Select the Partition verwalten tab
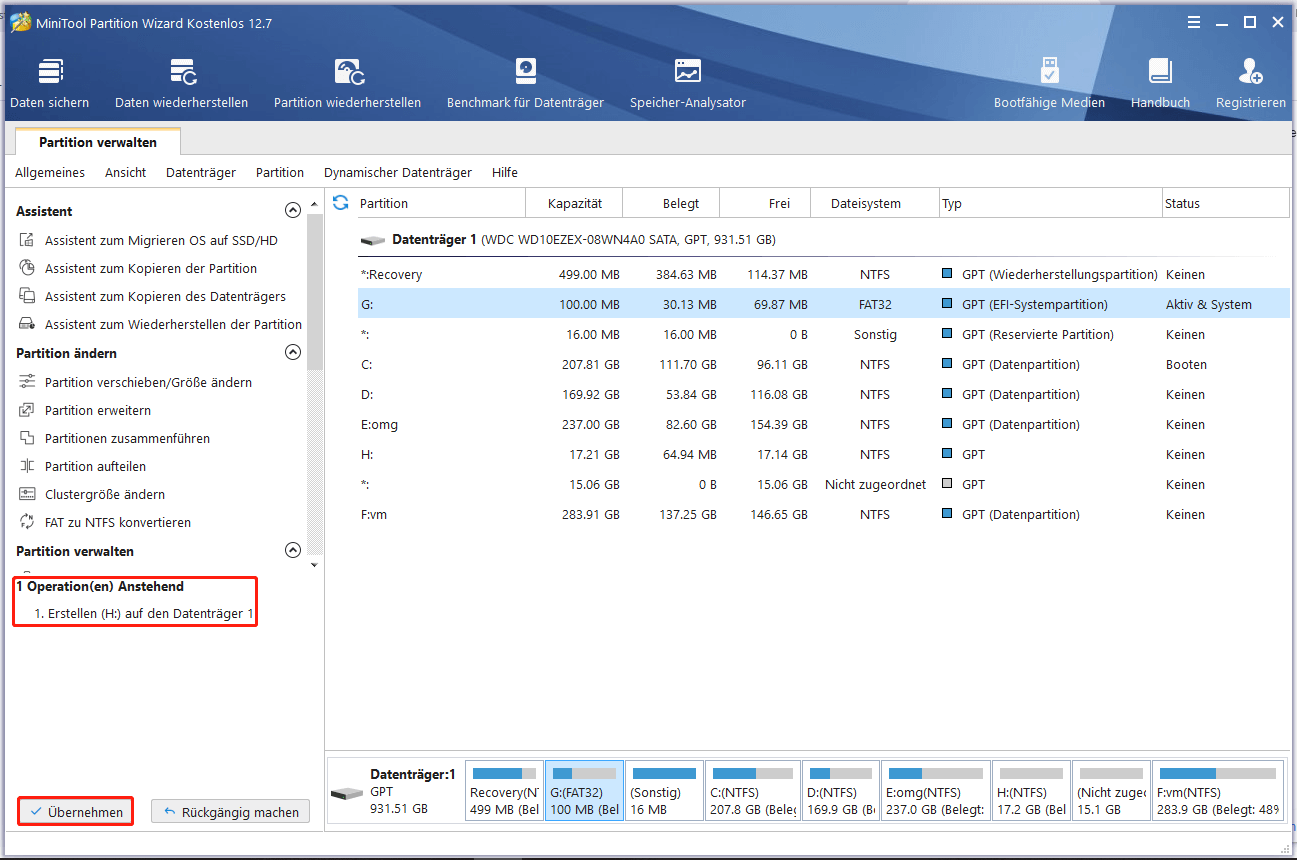The width and height of the screenshot is (1297, 860). coord(98,142)
